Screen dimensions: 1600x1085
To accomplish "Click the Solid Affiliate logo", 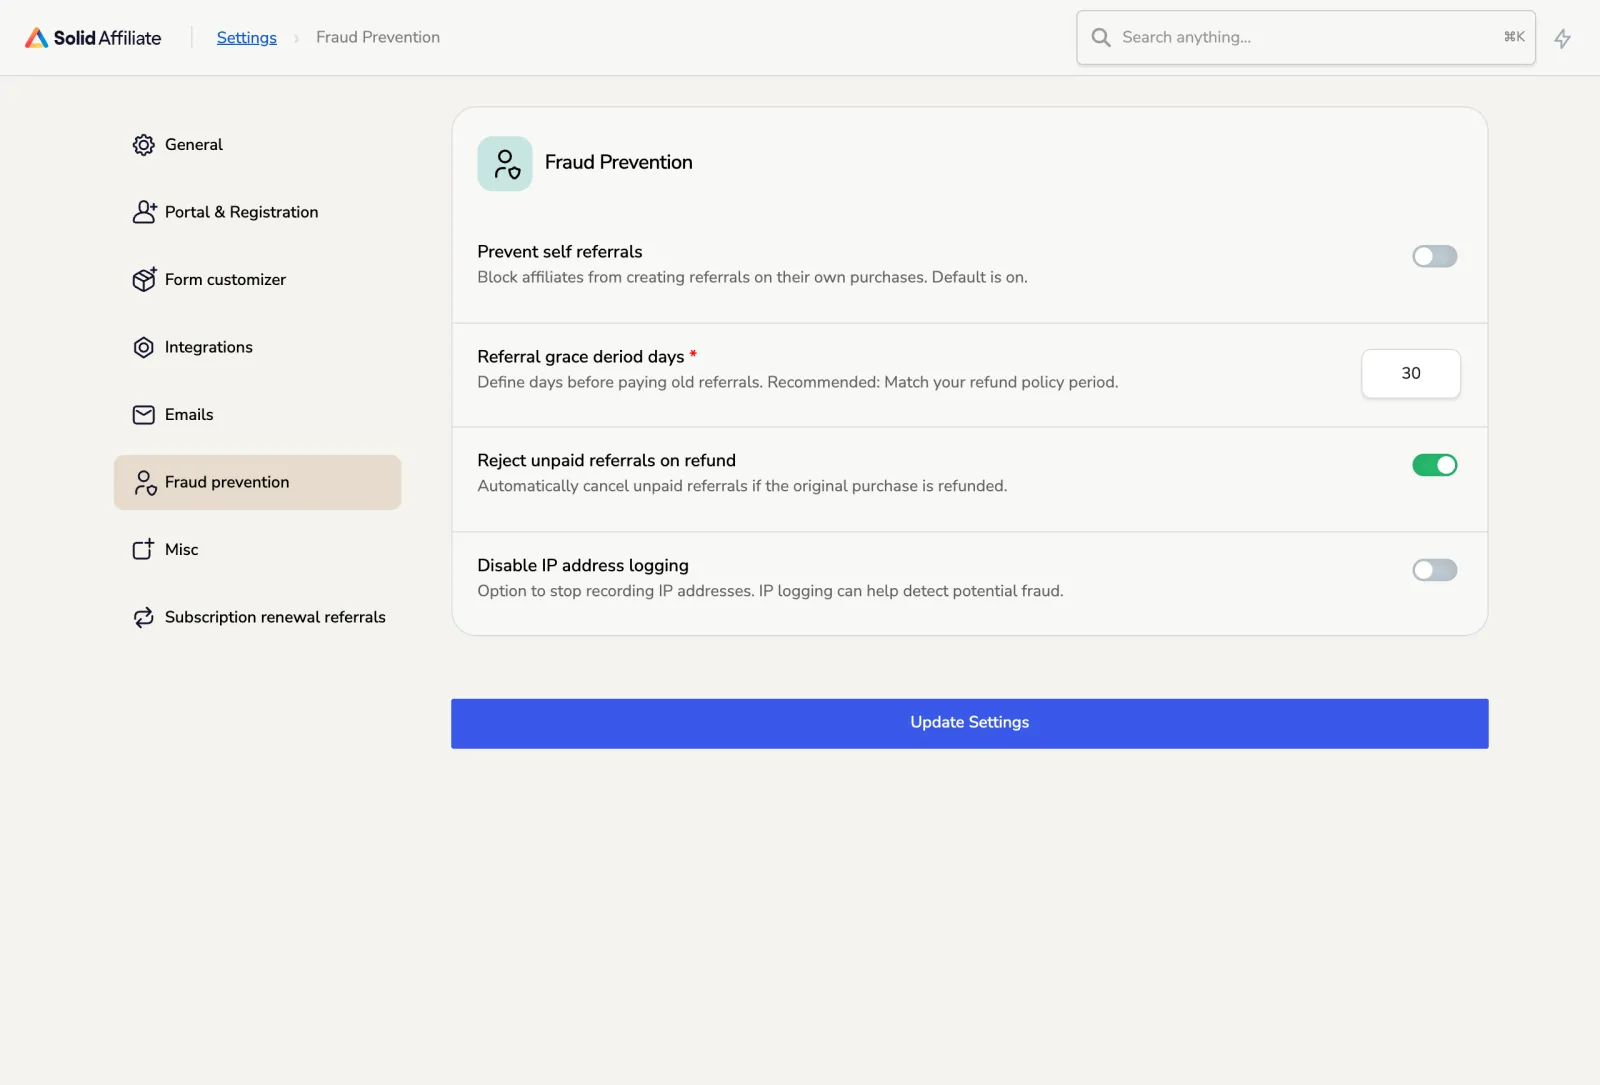I will coord(93,38).
